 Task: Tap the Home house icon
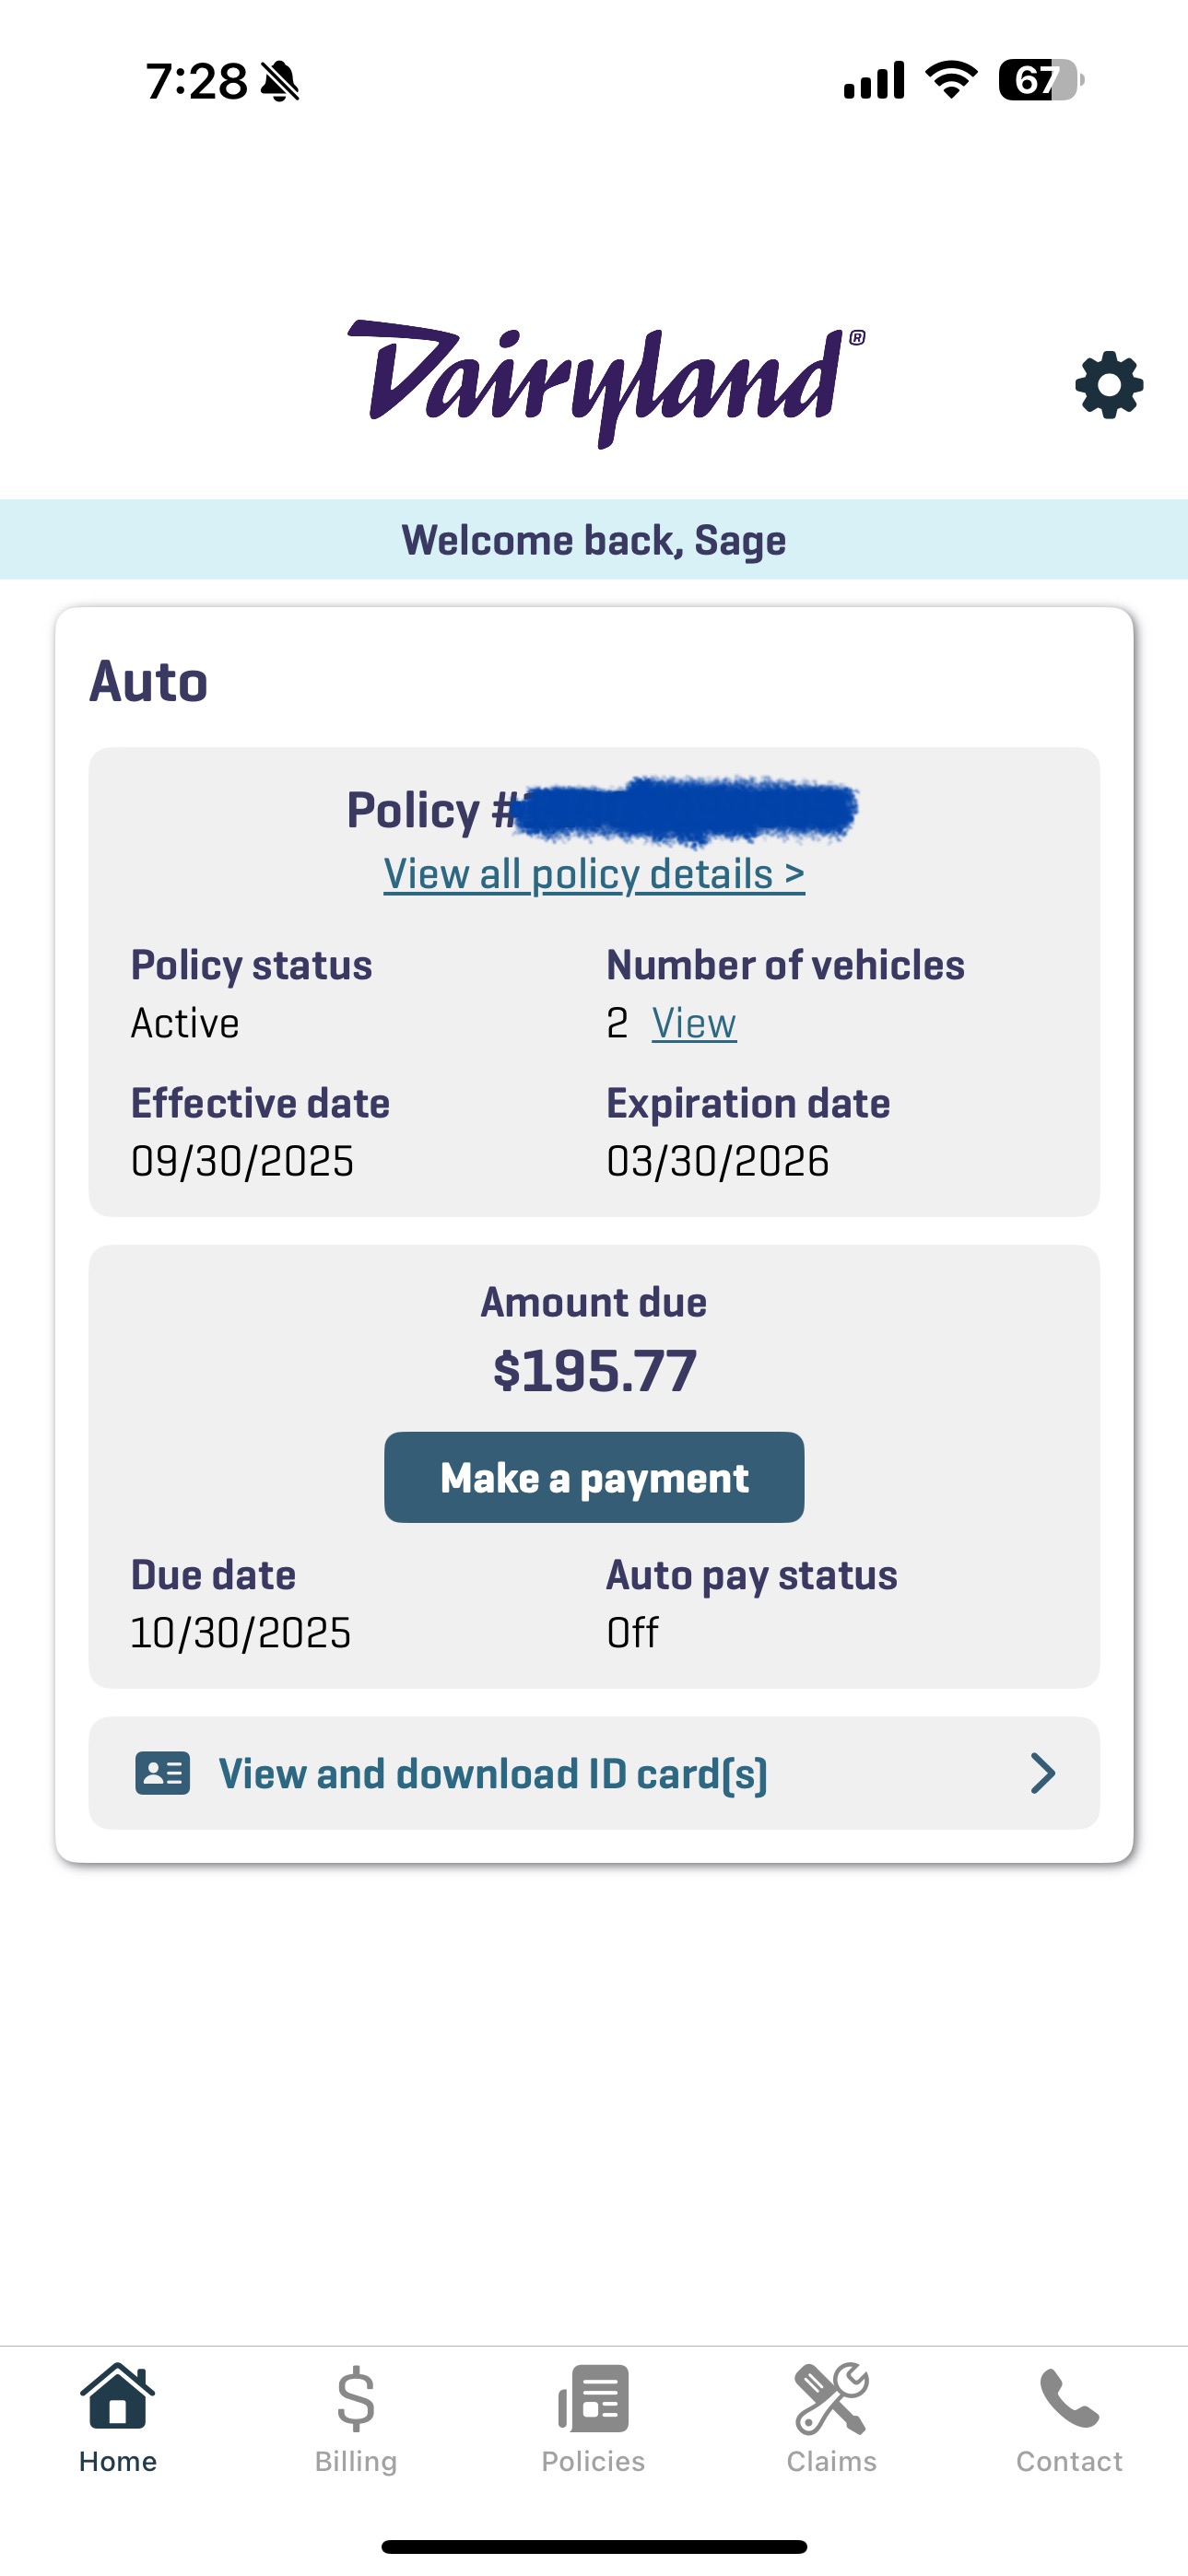click(x=118, y=2396)
